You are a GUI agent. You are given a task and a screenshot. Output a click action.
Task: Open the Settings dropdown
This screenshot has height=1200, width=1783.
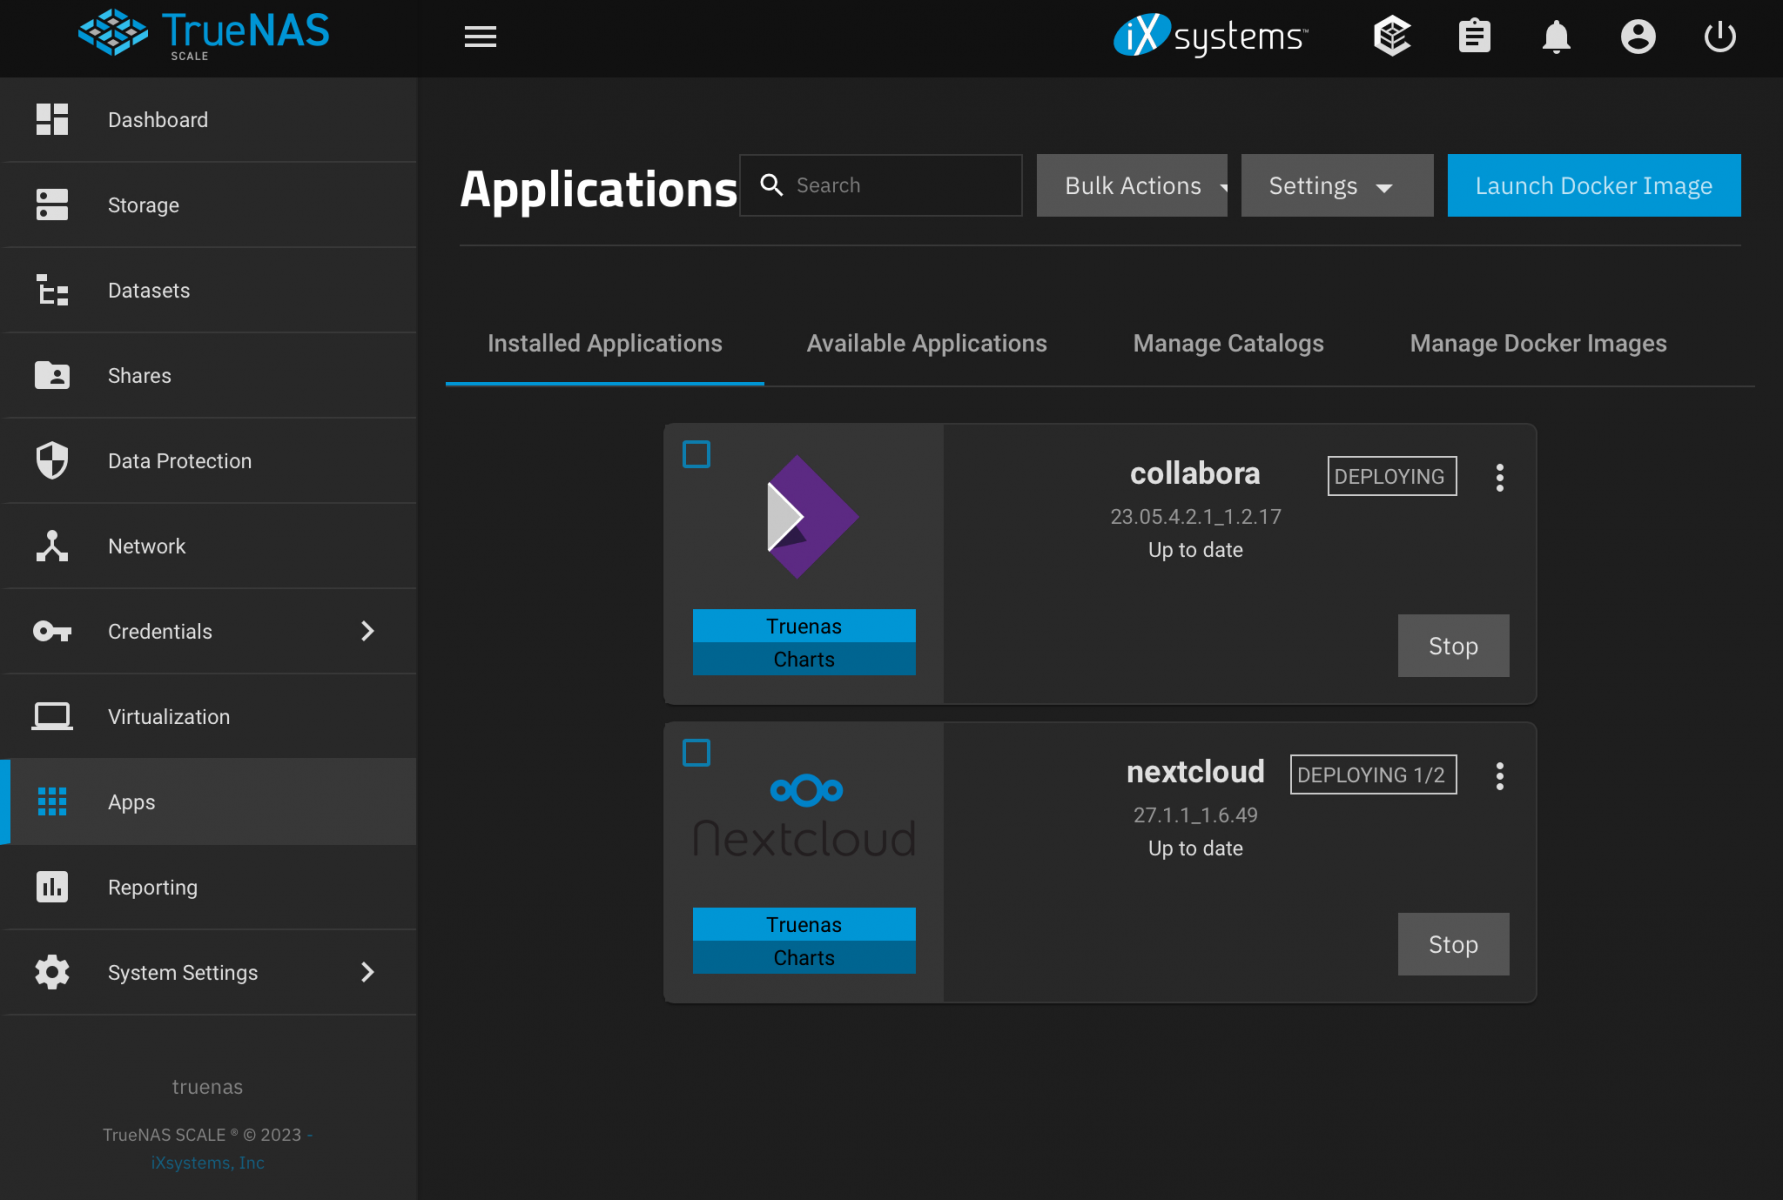pyautogui.click(x=1337, y=185)
